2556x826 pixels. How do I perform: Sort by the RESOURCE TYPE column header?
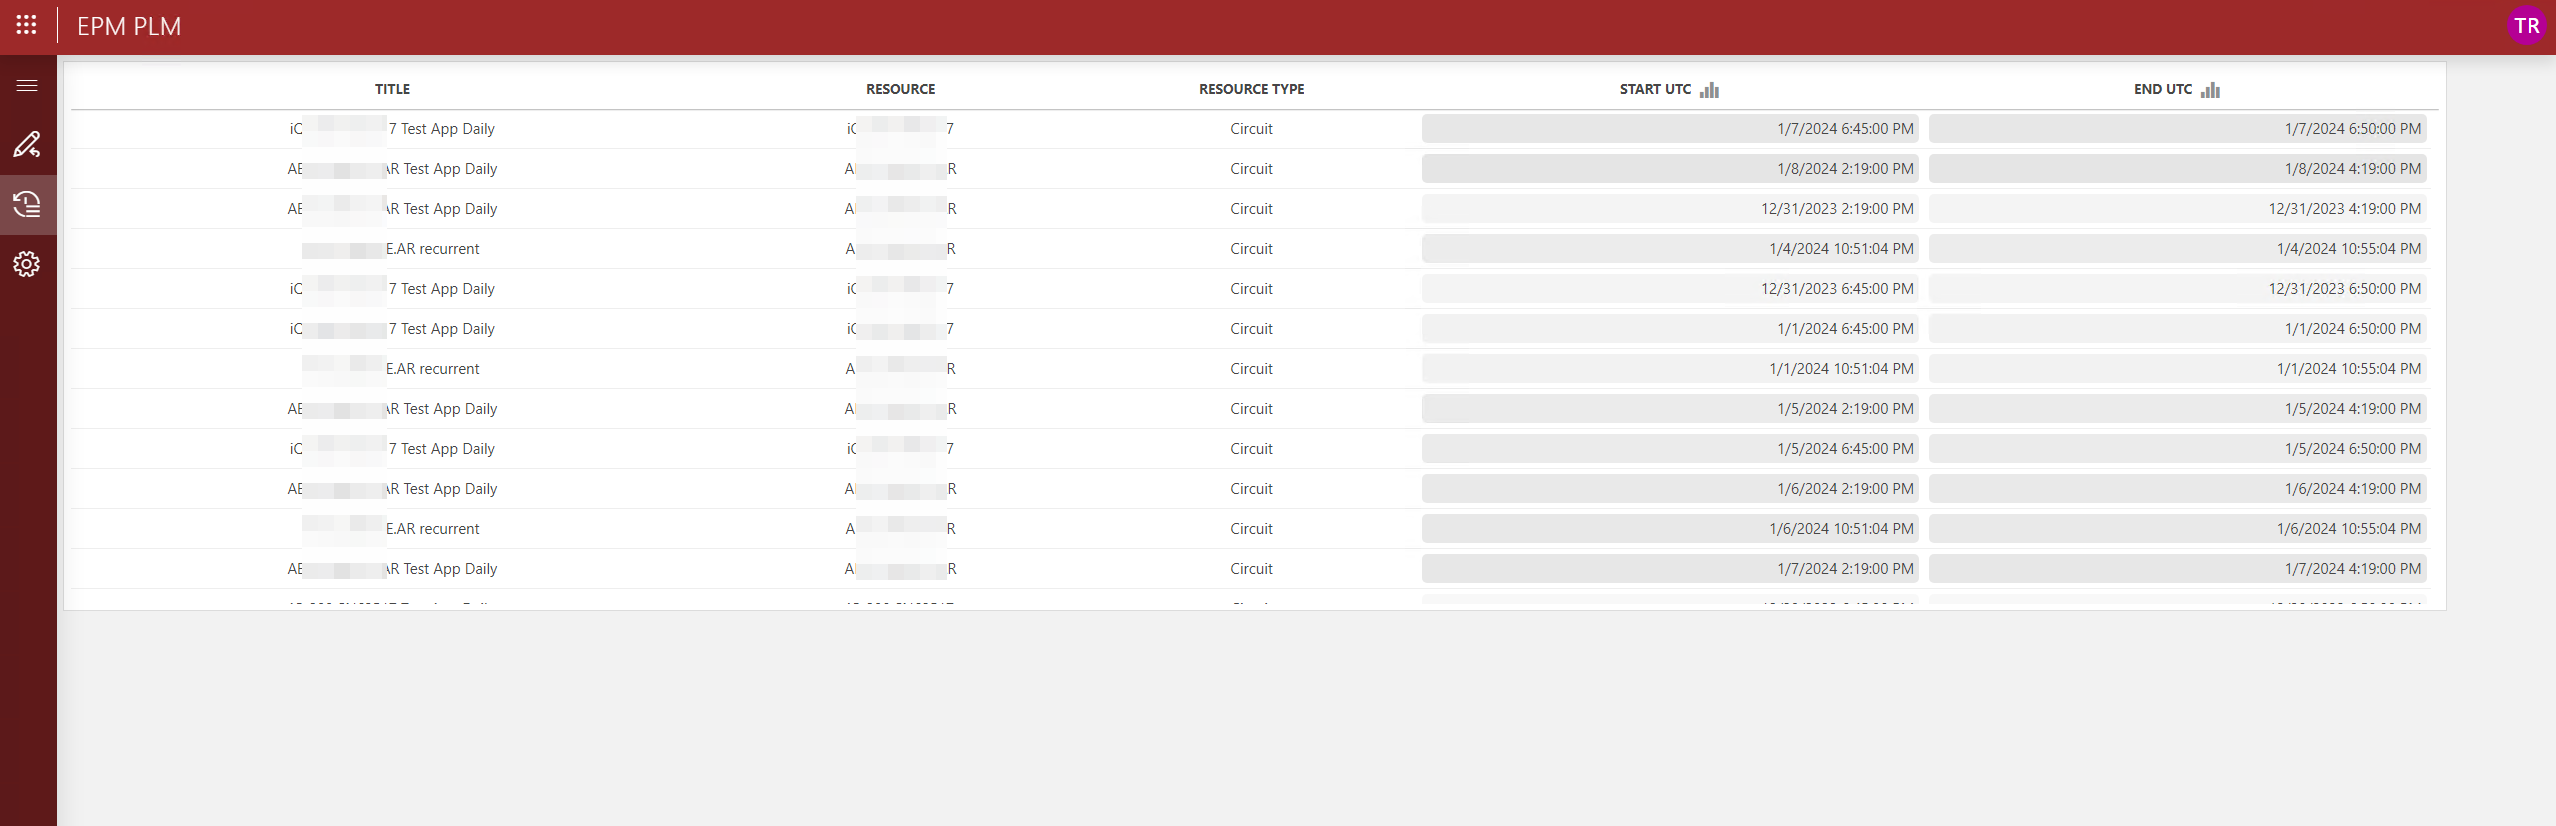[1251, 89]
